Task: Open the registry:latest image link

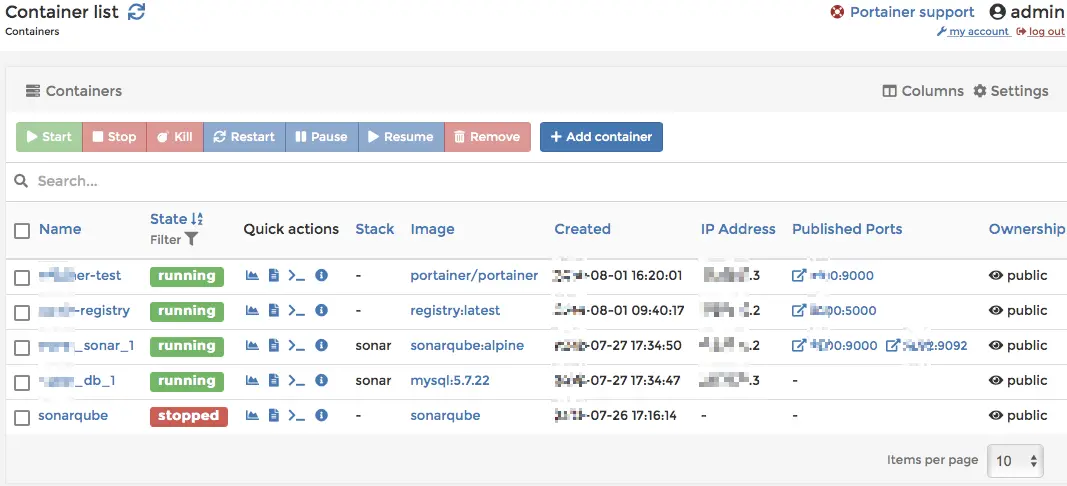Action: 455,310
